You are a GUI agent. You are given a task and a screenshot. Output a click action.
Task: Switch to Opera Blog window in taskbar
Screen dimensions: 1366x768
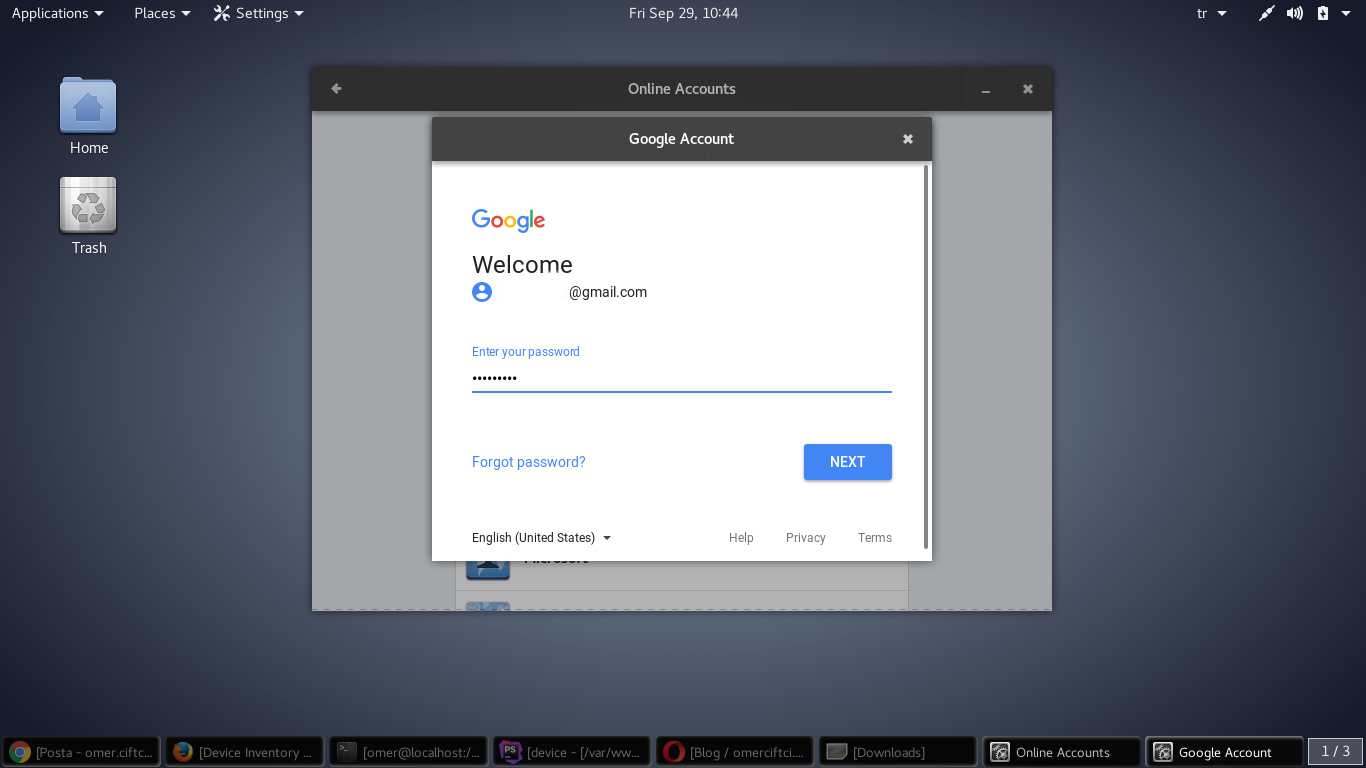(735, 752)
